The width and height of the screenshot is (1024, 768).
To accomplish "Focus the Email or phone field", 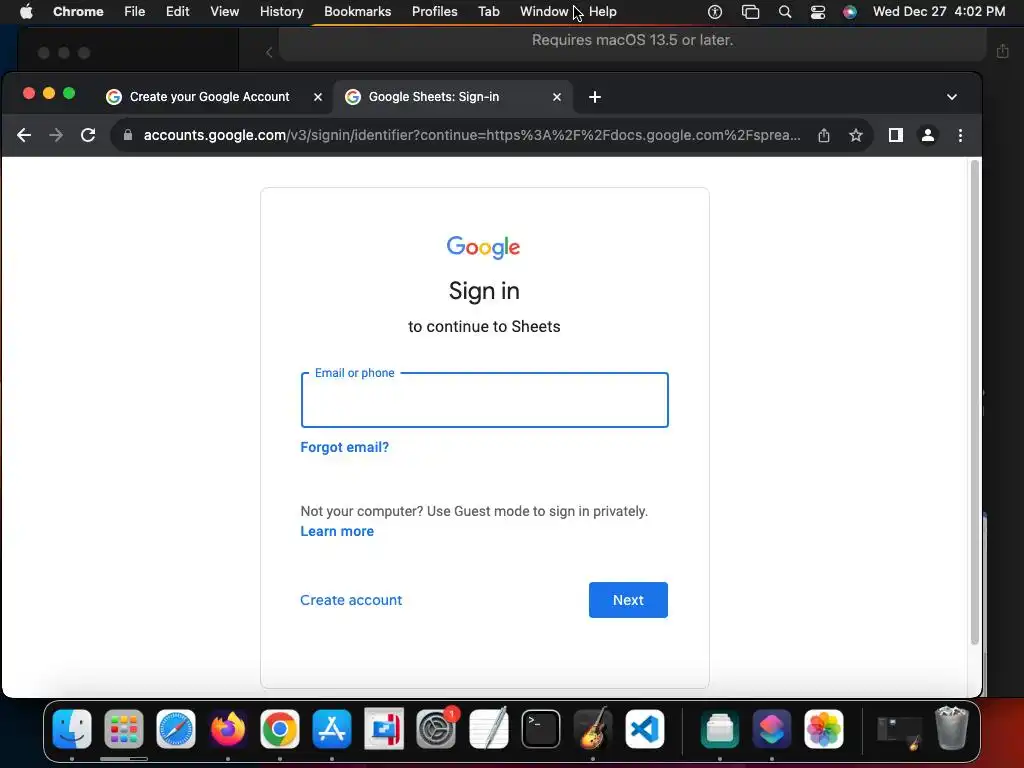I will [485, 400].
